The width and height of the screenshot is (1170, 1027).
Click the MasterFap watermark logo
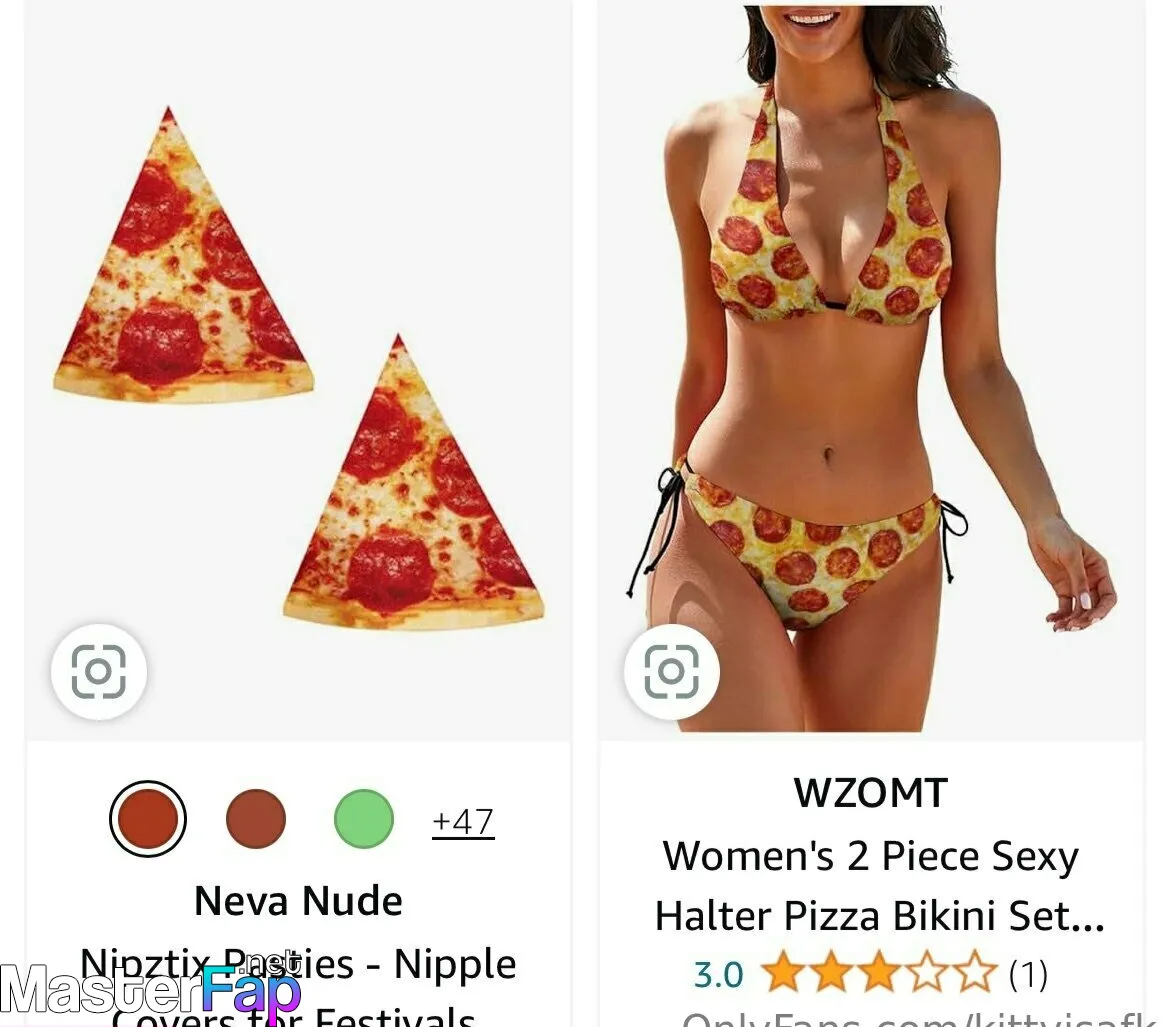point(151,990)
